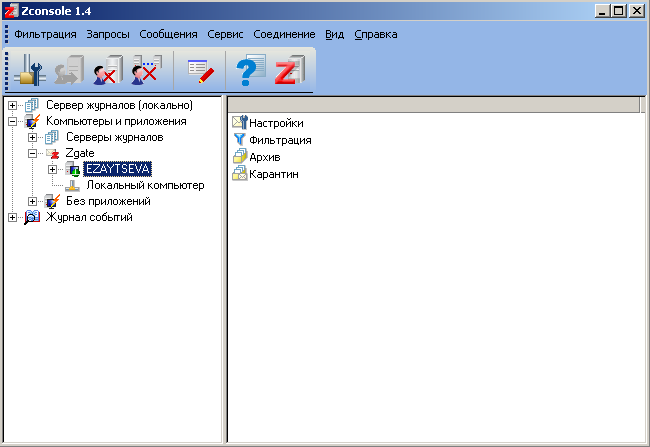Viewport: 650px width, 447px height.
Task: Click the remove user from server icon
Action: coord(108,70)
